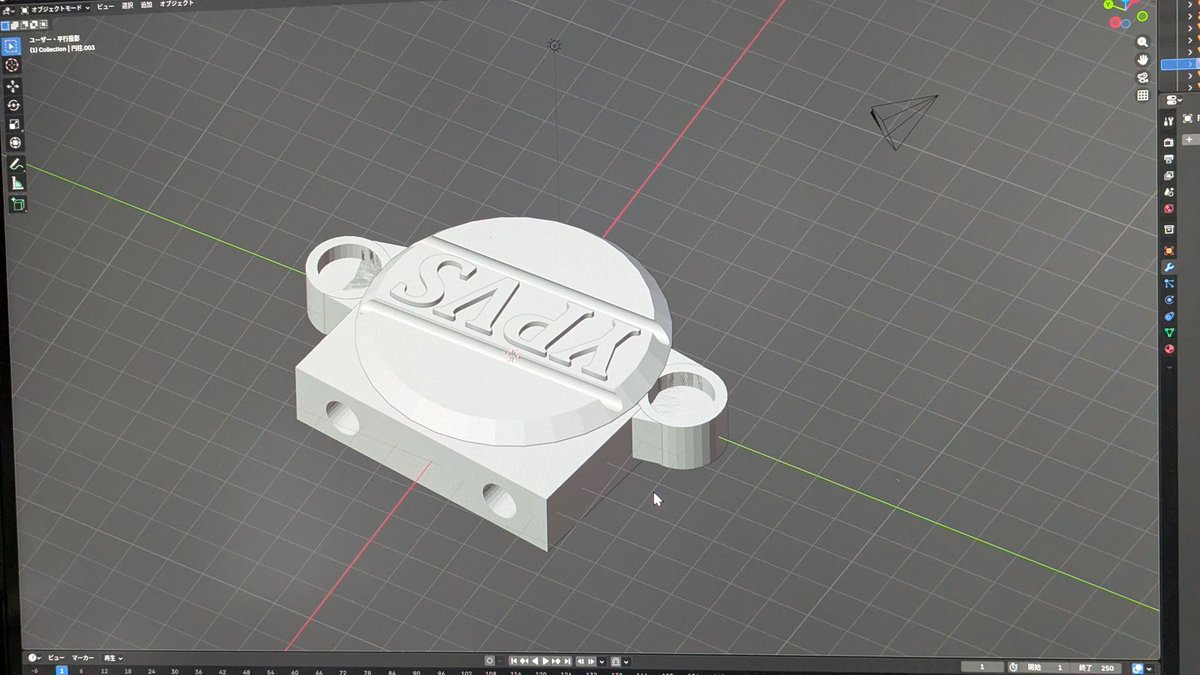Open the オブジェクトモード mode dropdown
The width and height of the screenshot is (1200, 675).
point(56,7)
